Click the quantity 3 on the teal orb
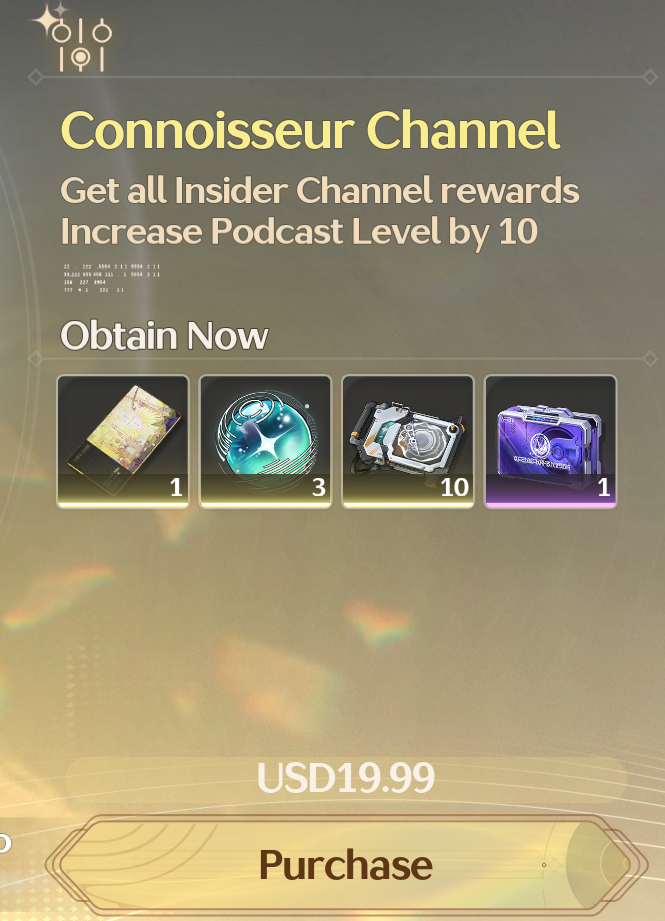The height and width of the screenshot is (921, 665). coord(318,487)
